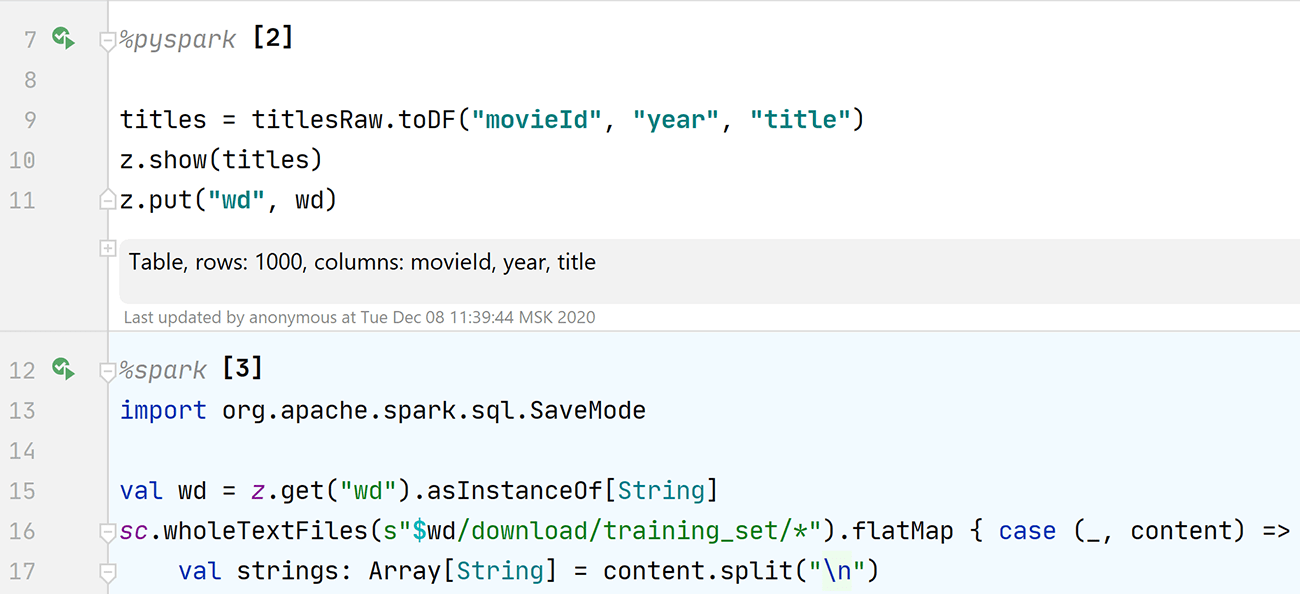This screenshot has width=1300, height=594.
Task: Place cursor on "titlesRaw.toDF" call
Action: [354, 120]
